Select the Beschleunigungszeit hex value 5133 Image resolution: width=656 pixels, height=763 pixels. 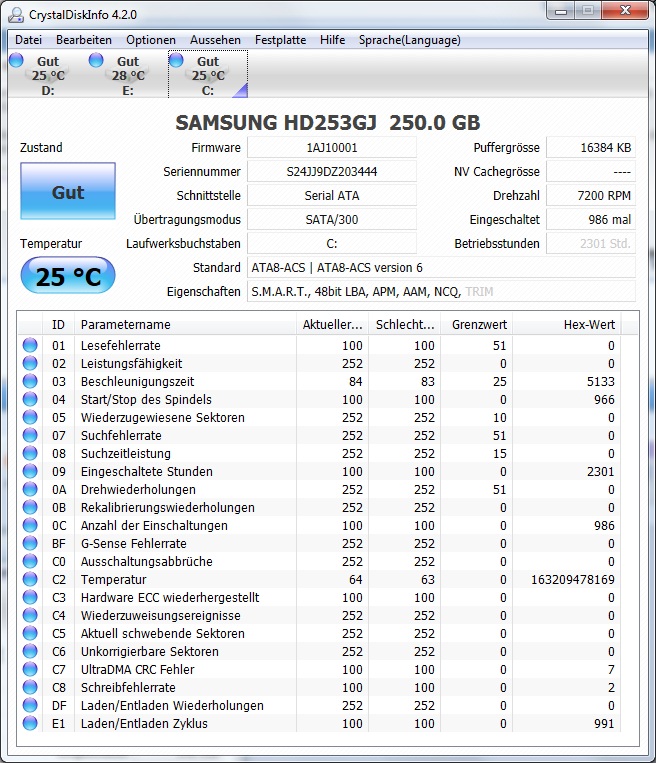(601, 382)
